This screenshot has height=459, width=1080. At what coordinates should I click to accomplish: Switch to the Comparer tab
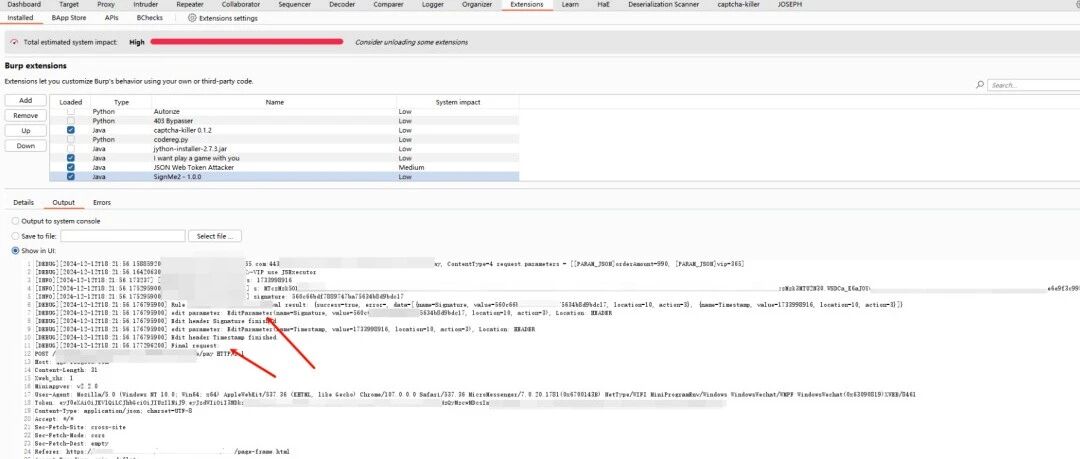388,4
